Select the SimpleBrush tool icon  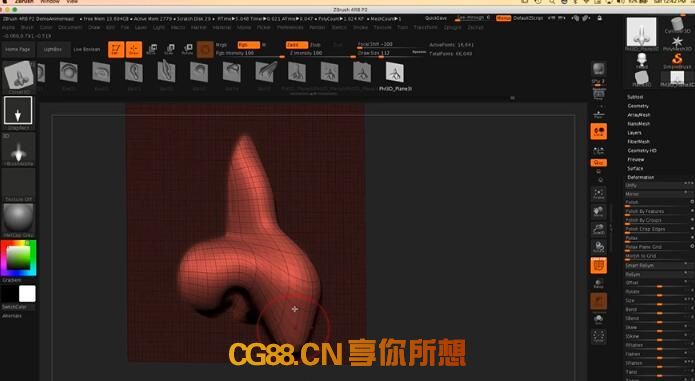(x=677, y=60)
